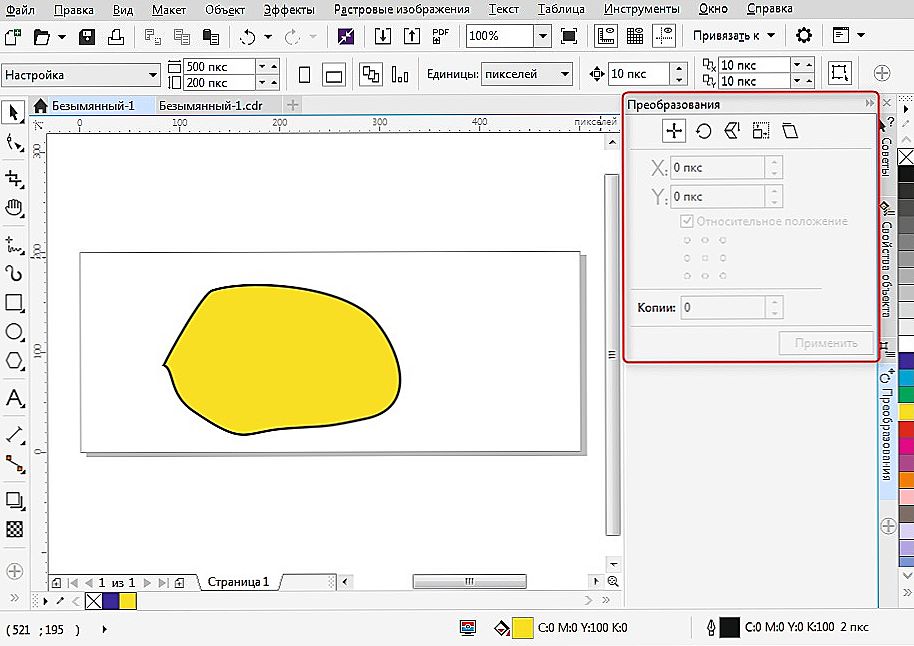Select the Text tool
Image resolution: width=914 pixels, height=646 pixels.
pyautogui.click(x=14, y=398)
